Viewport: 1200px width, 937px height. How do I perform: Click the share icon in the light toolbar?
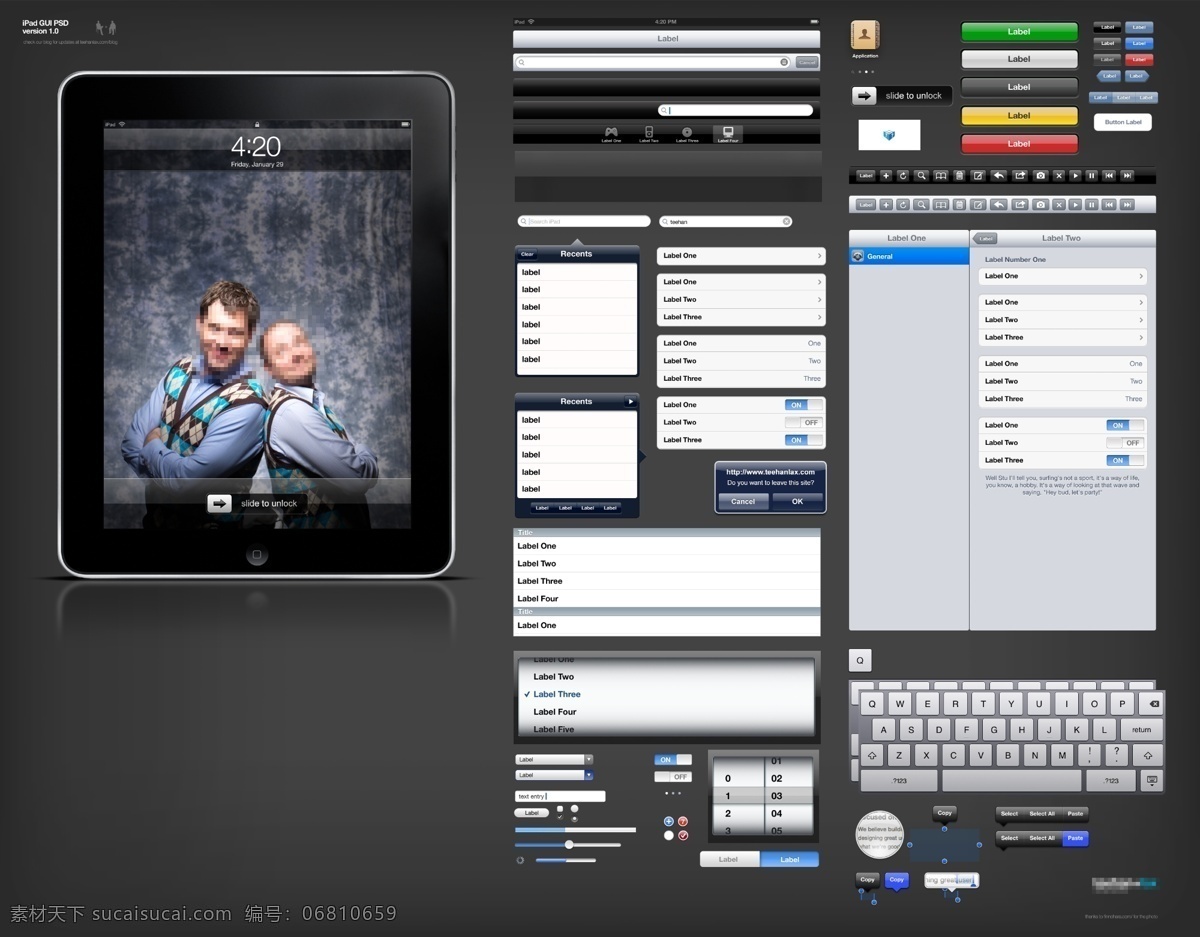point(1020,205)
